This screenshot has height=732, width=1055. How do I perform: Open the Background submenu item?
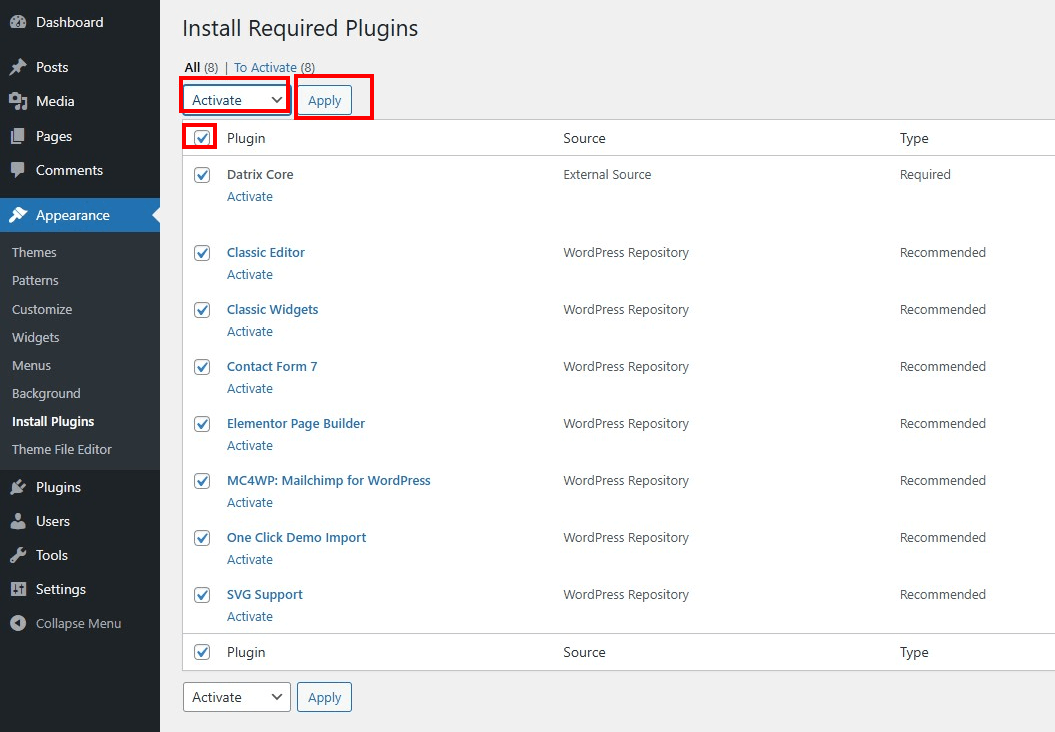[x=46, y=394]
